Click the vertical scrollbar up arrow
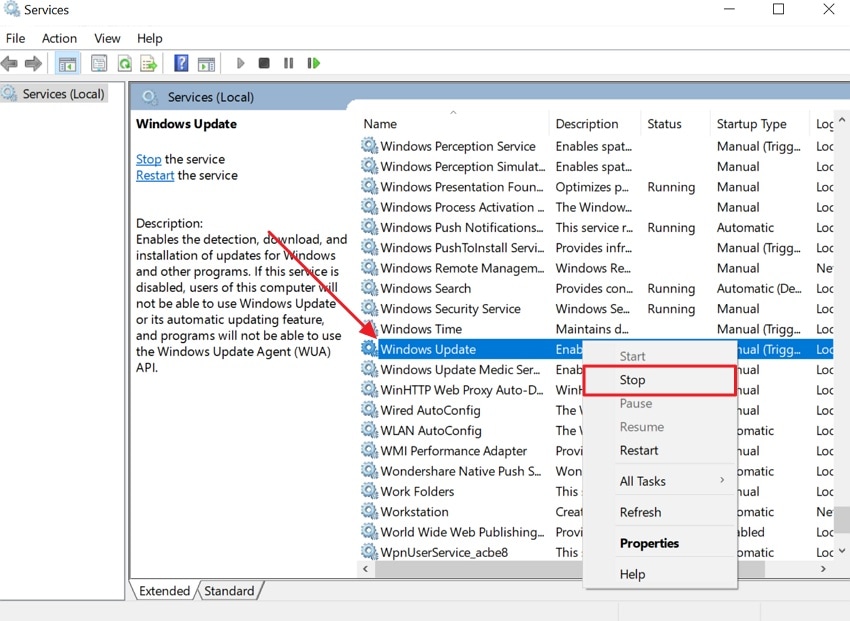The image size is (850, 621). (841, 120)
